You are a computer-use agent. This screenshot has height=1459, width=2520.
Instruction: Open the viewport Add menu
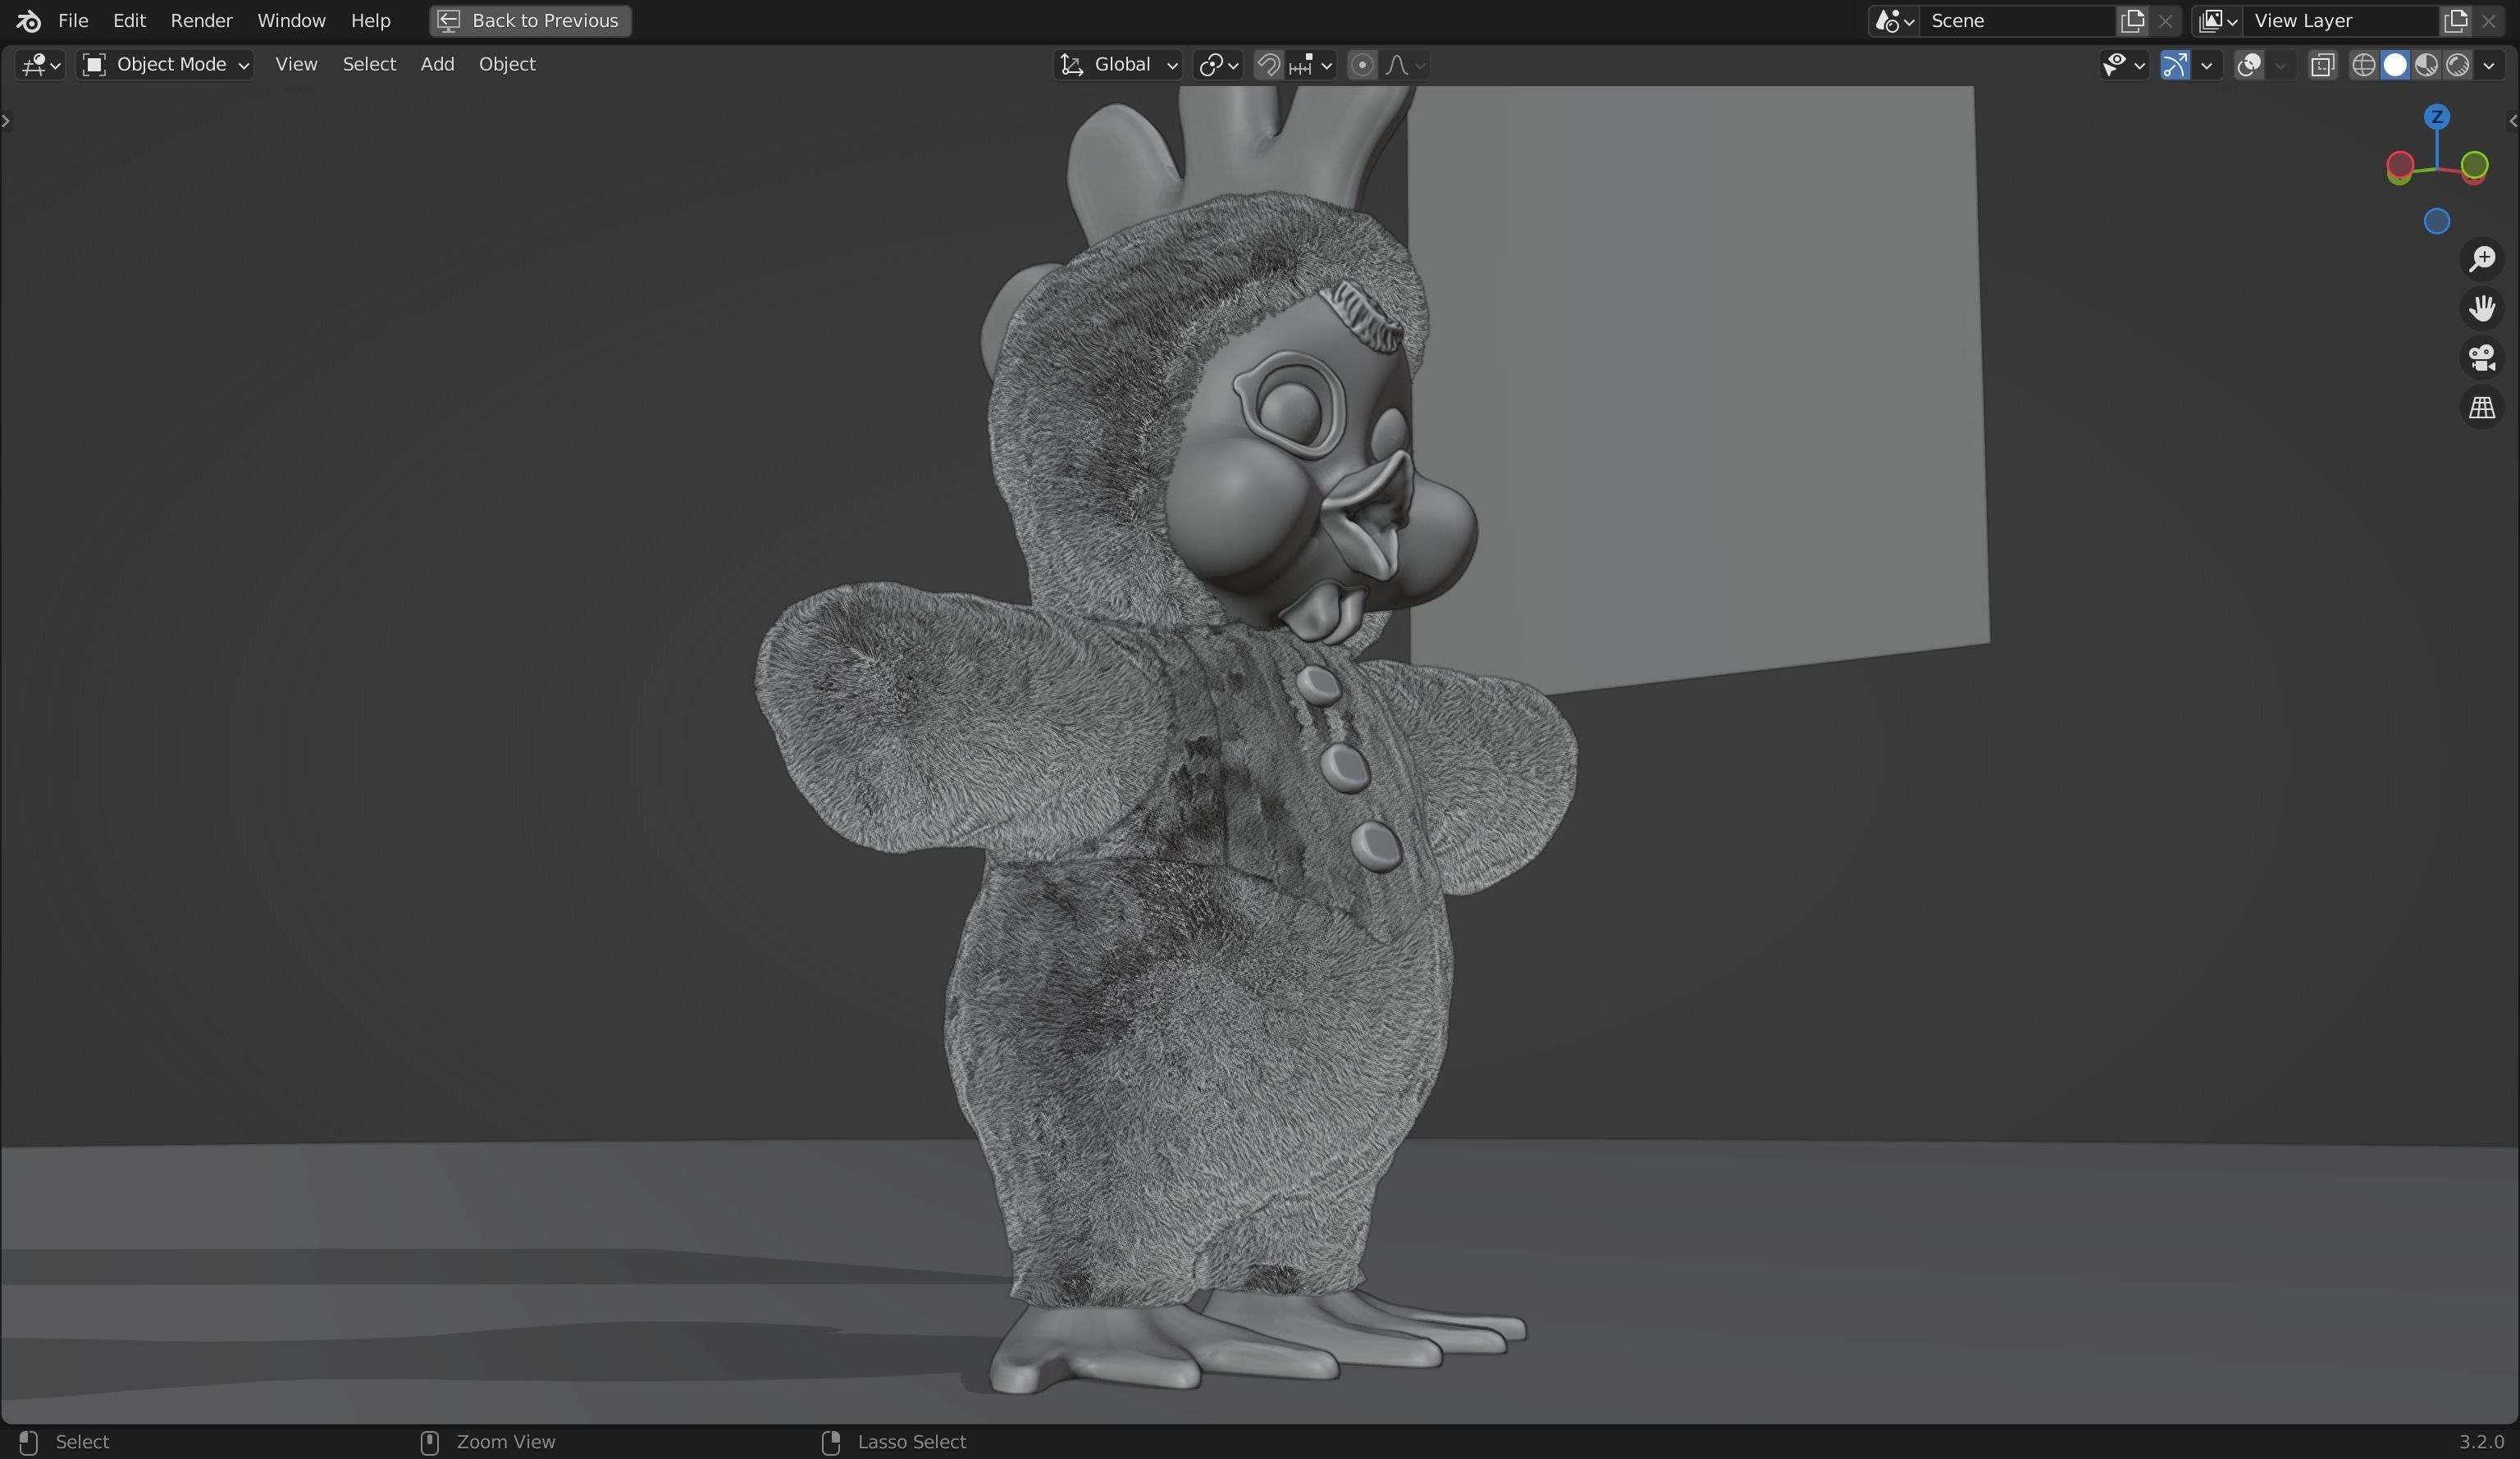click(x=437, y=65)
